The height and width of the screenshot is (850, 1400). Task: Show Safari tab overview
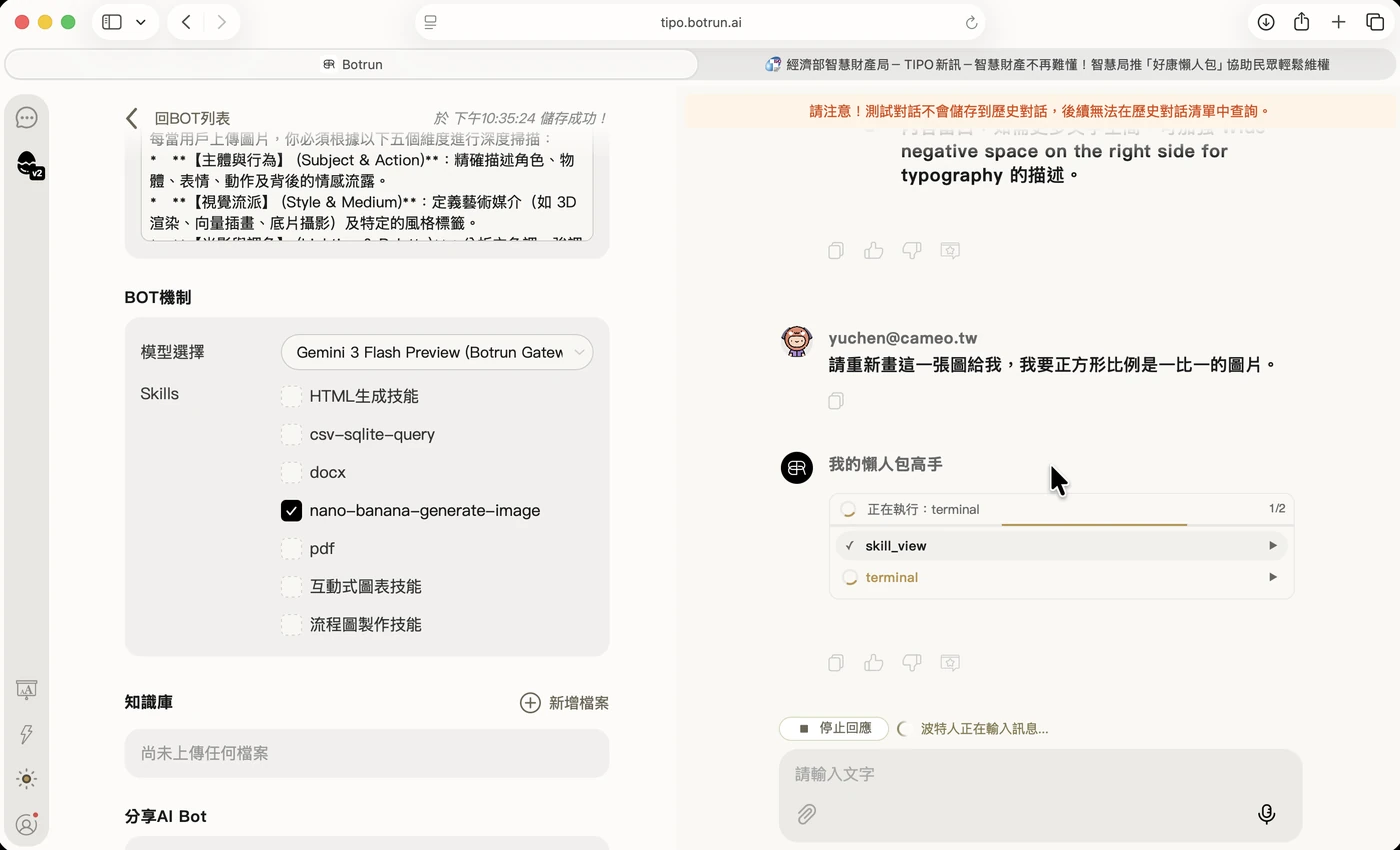[x=1375, y=22]
